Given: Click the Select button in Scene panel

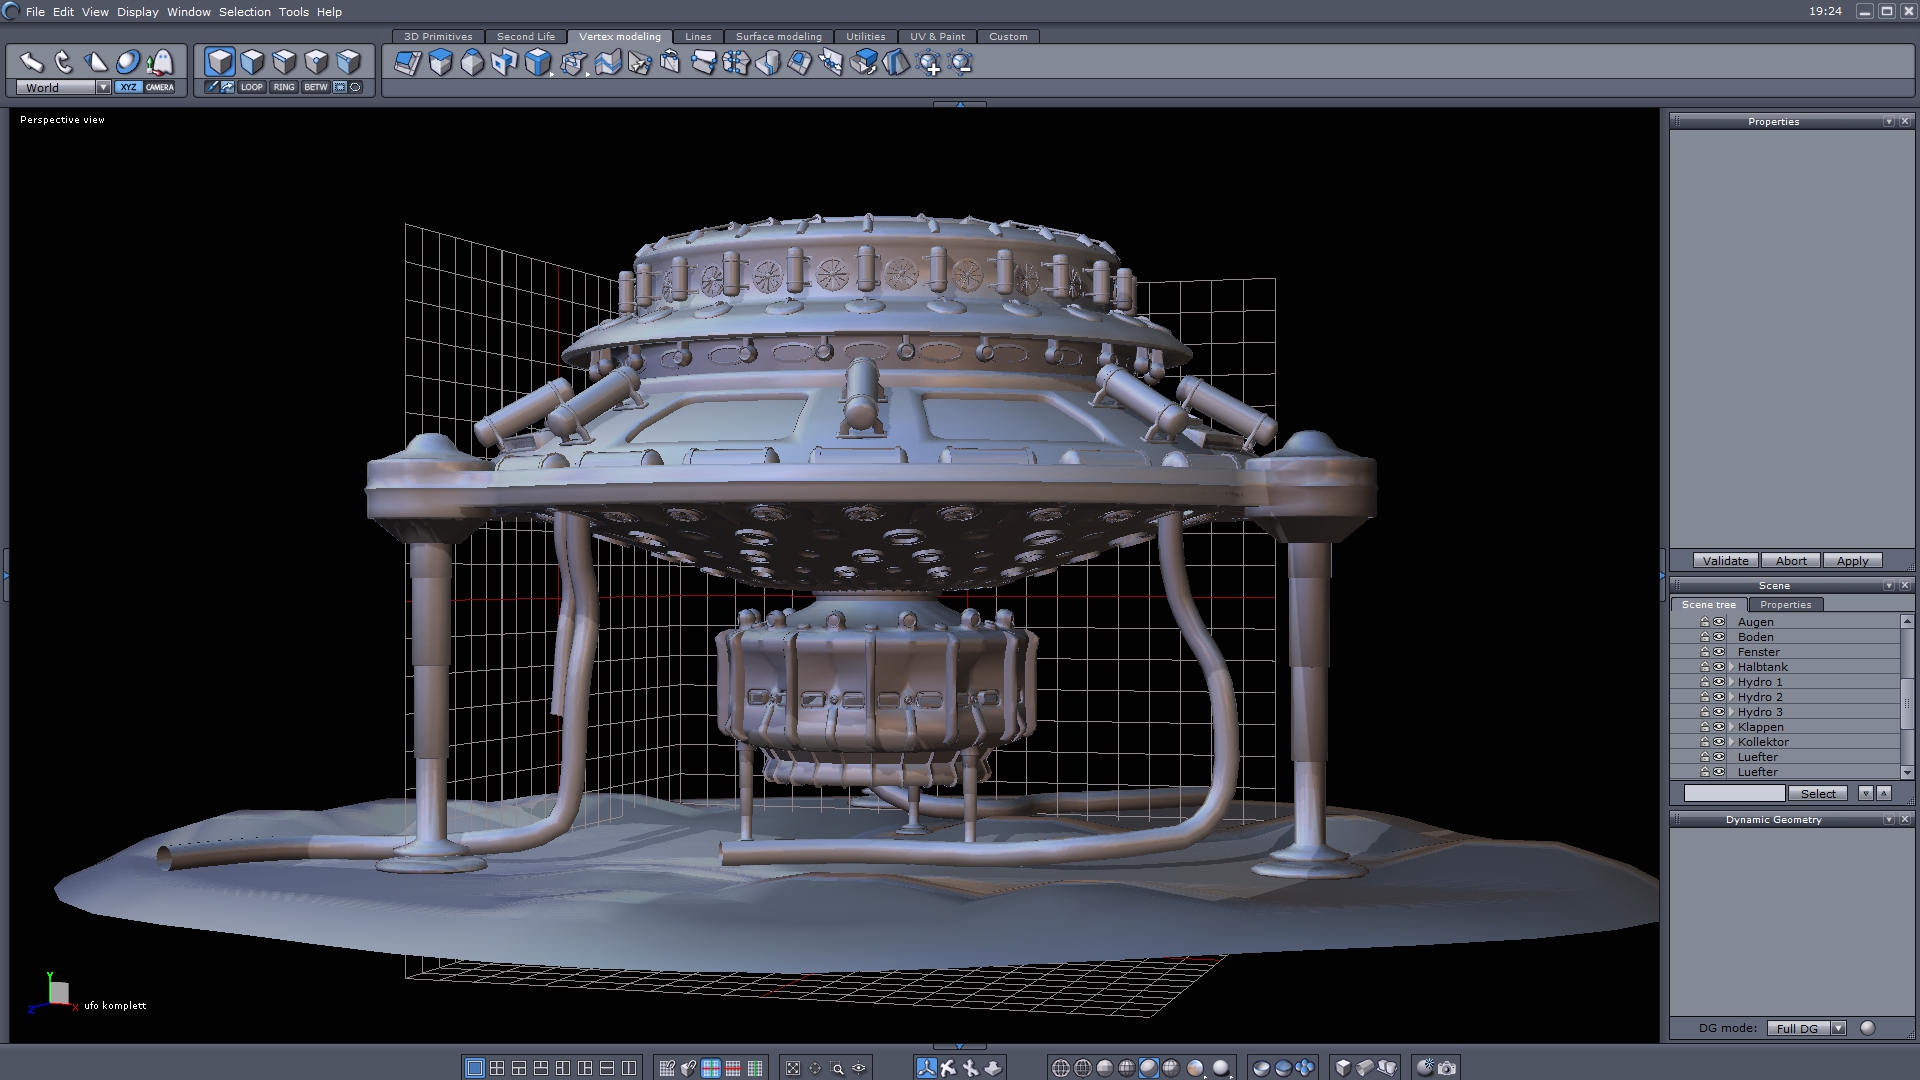Looking at the screenshot, I should click(x=1817, y=793).
